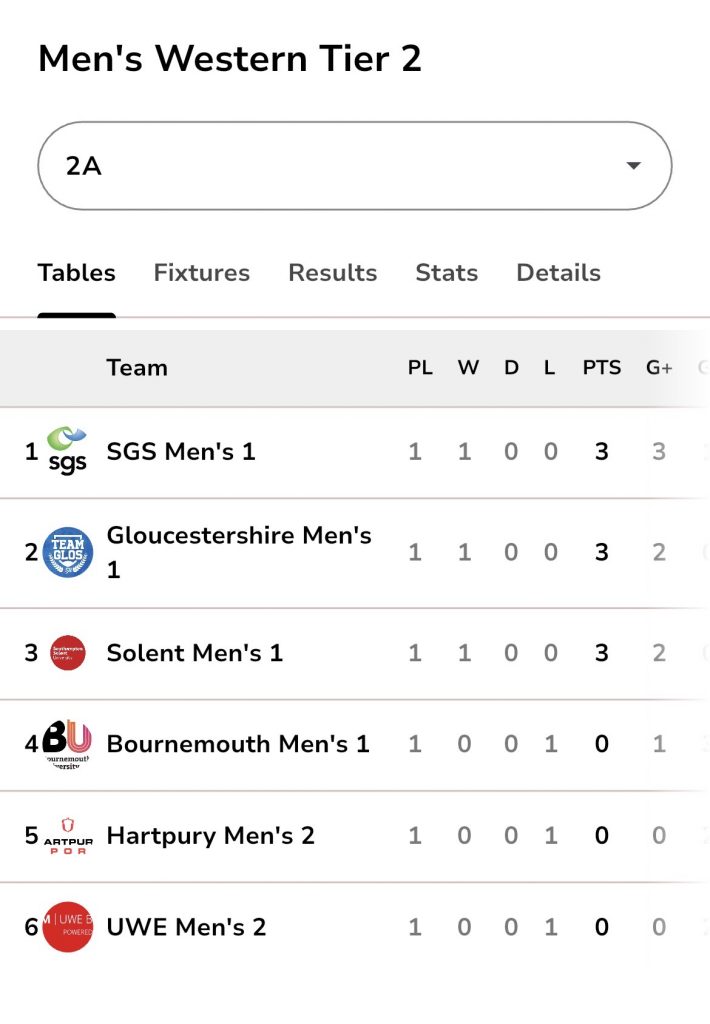Switch to the Fixtures tab
The height and width of the screenshot is (1024, 710).
tap(201, 273)
